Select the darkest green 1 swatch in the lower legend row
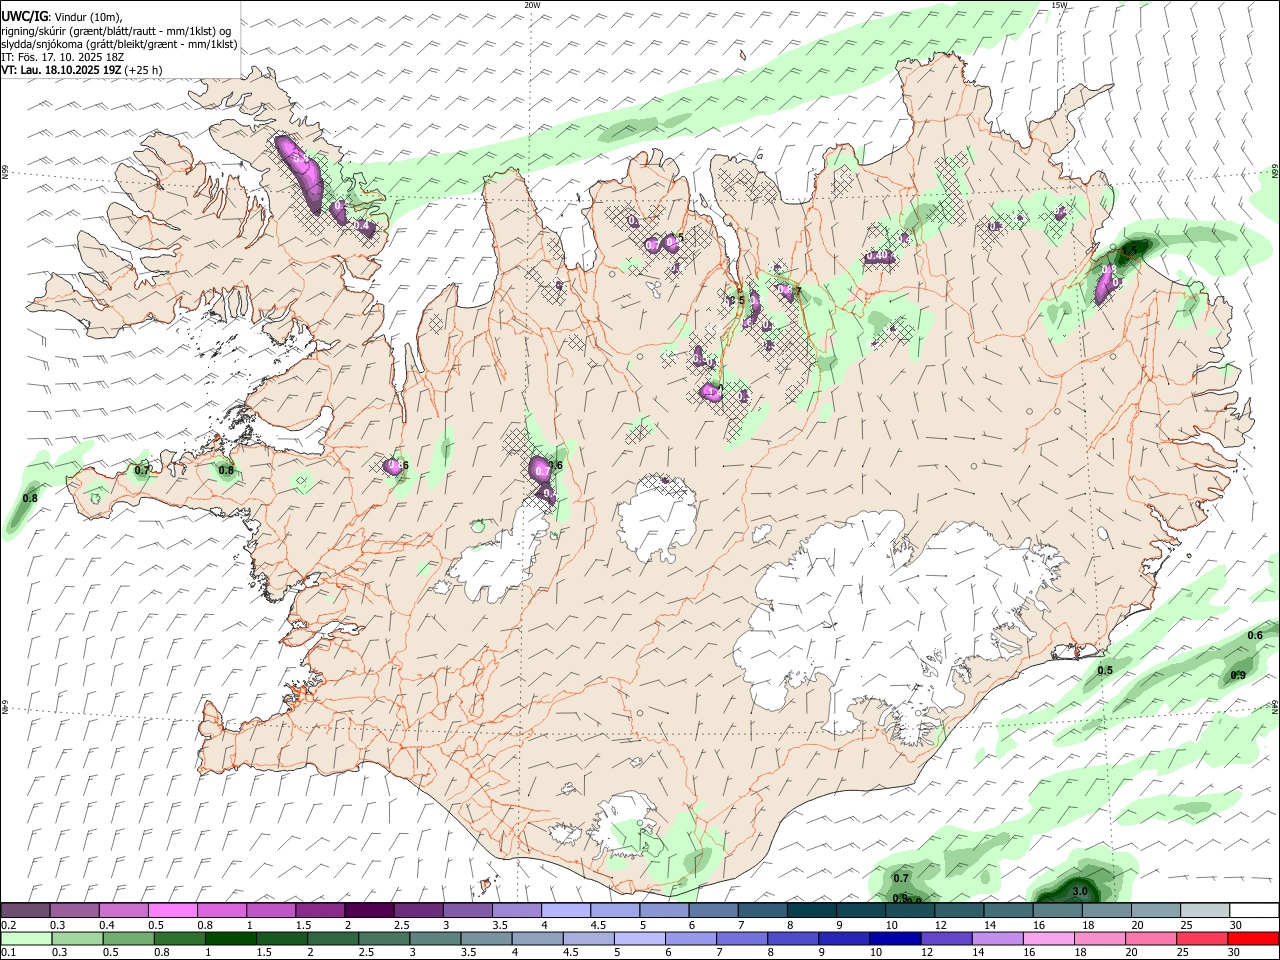This screenshot has width=1280, height=960. tap(232, 938)
